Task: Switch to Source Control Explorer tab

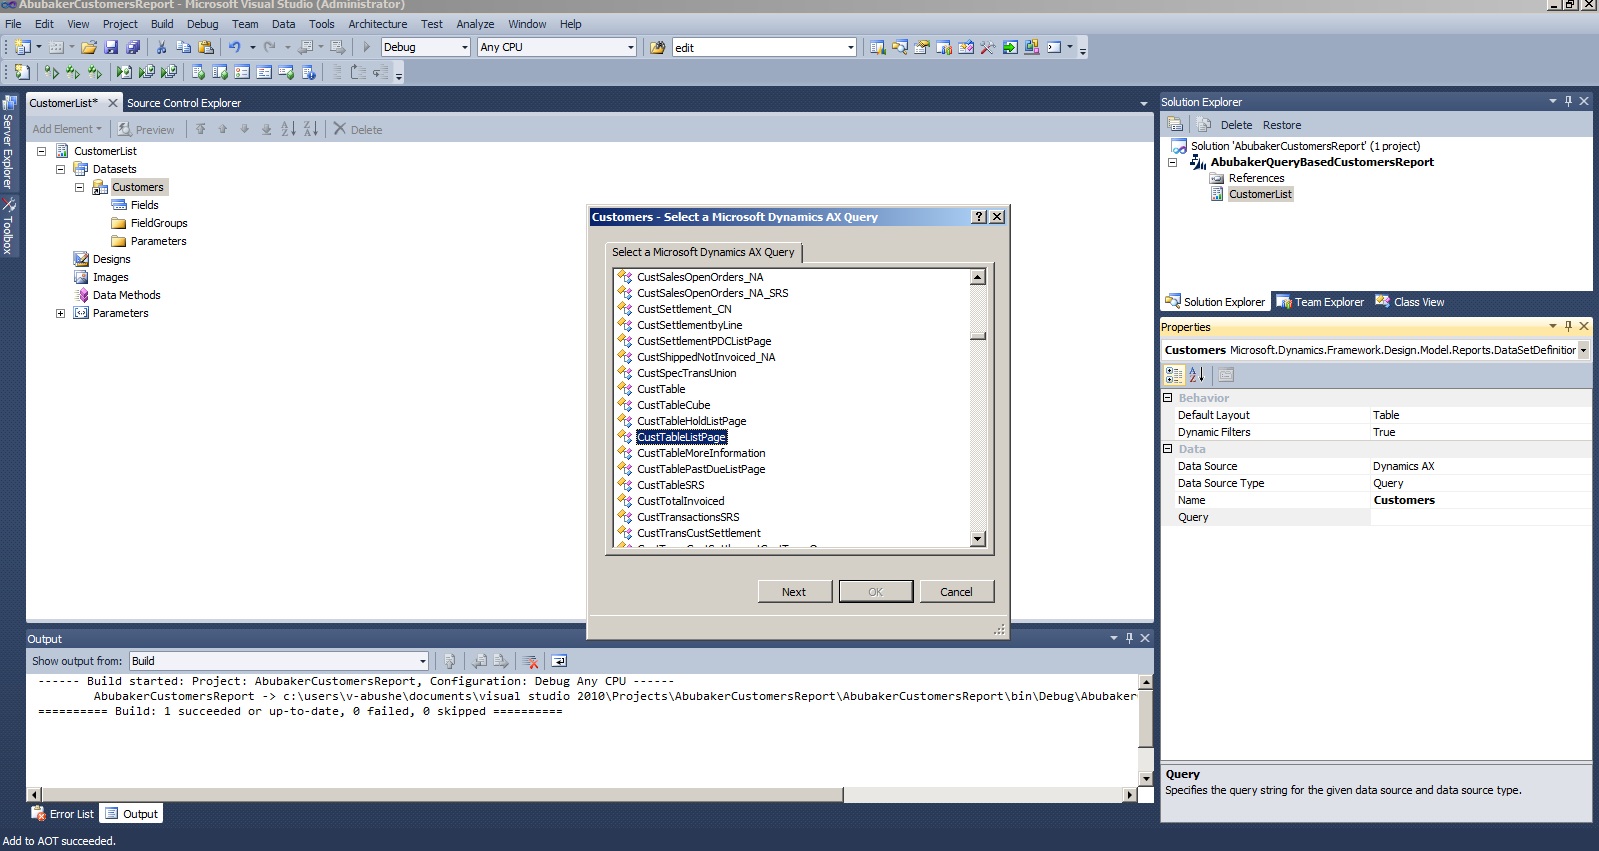Action: point(184,103)
